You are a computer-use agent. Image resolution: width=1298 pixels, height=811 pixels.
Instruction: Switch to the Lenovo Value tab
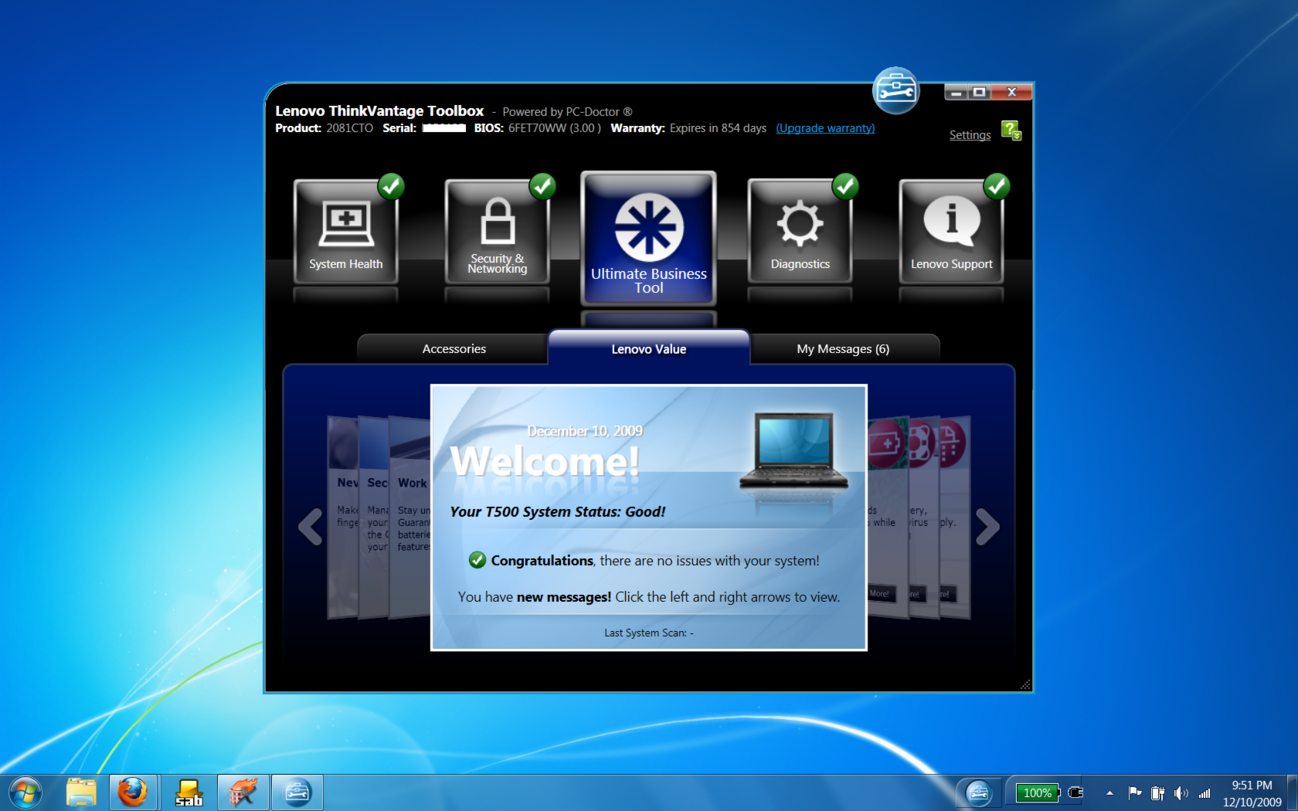click(648, 348)
